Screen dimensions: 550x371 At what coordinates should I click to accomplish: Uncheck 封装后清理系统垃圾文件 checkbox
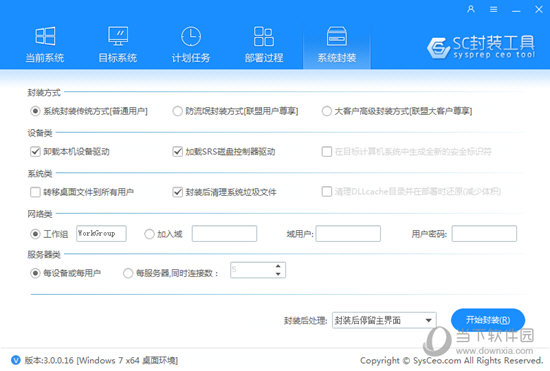click(177, 192)
